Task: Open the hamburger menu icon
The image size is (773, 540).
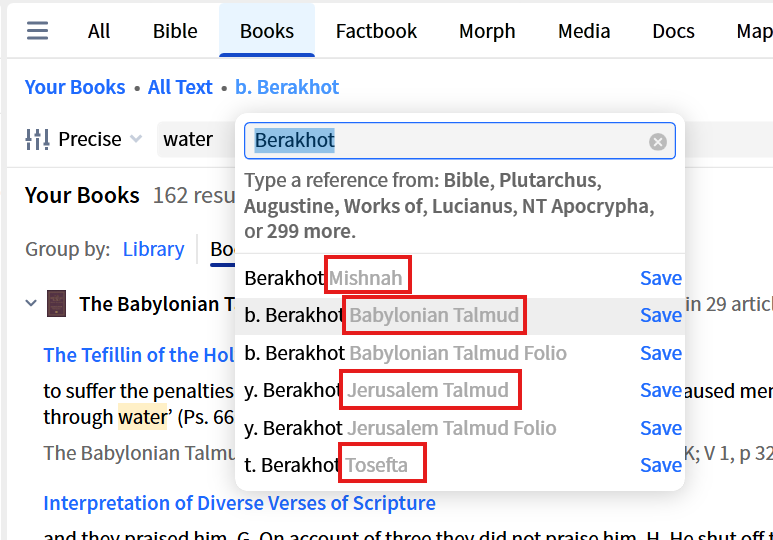Action: tap(37, 31)
